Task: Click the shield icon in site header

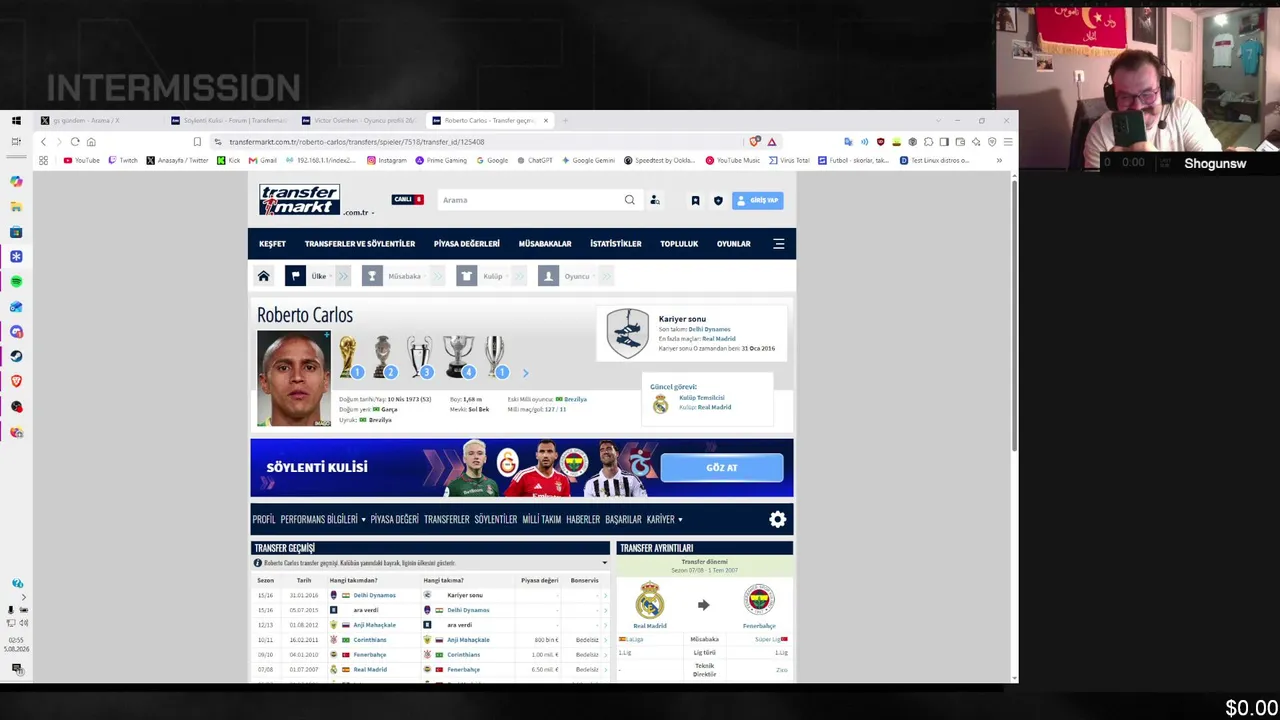Action: coord(718,200)
